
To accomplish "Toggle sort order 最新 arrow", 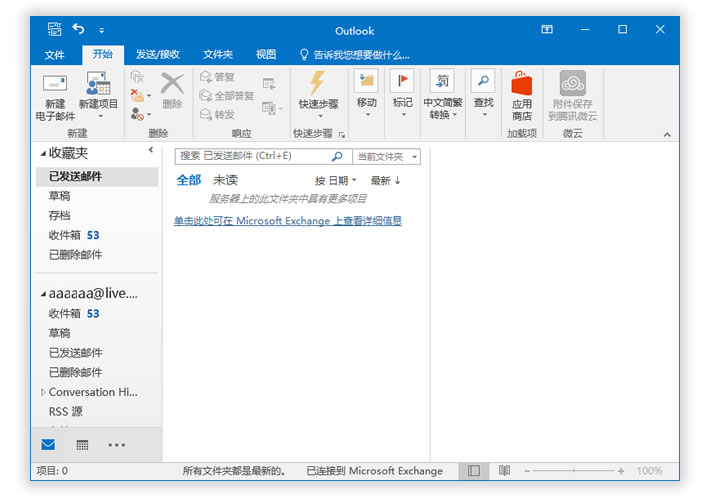I will click(x=385, y=181).
